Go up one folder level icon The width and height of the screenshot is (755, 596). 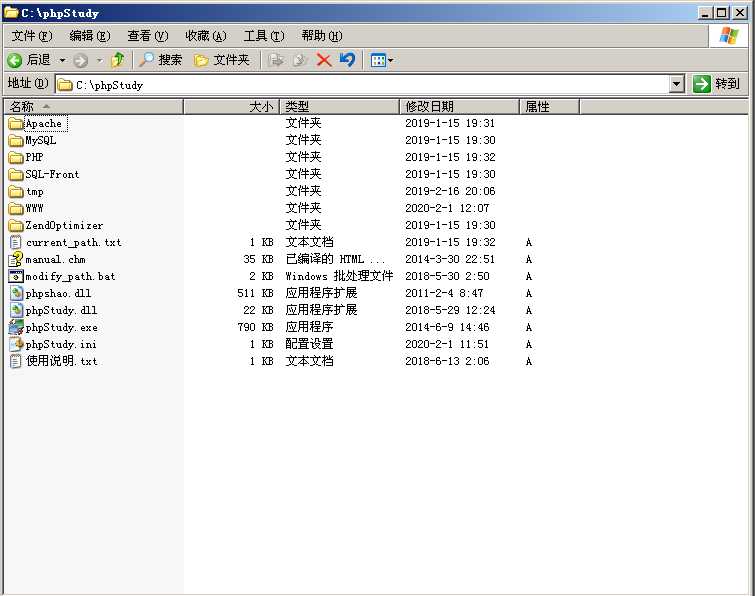coord(117,60)
